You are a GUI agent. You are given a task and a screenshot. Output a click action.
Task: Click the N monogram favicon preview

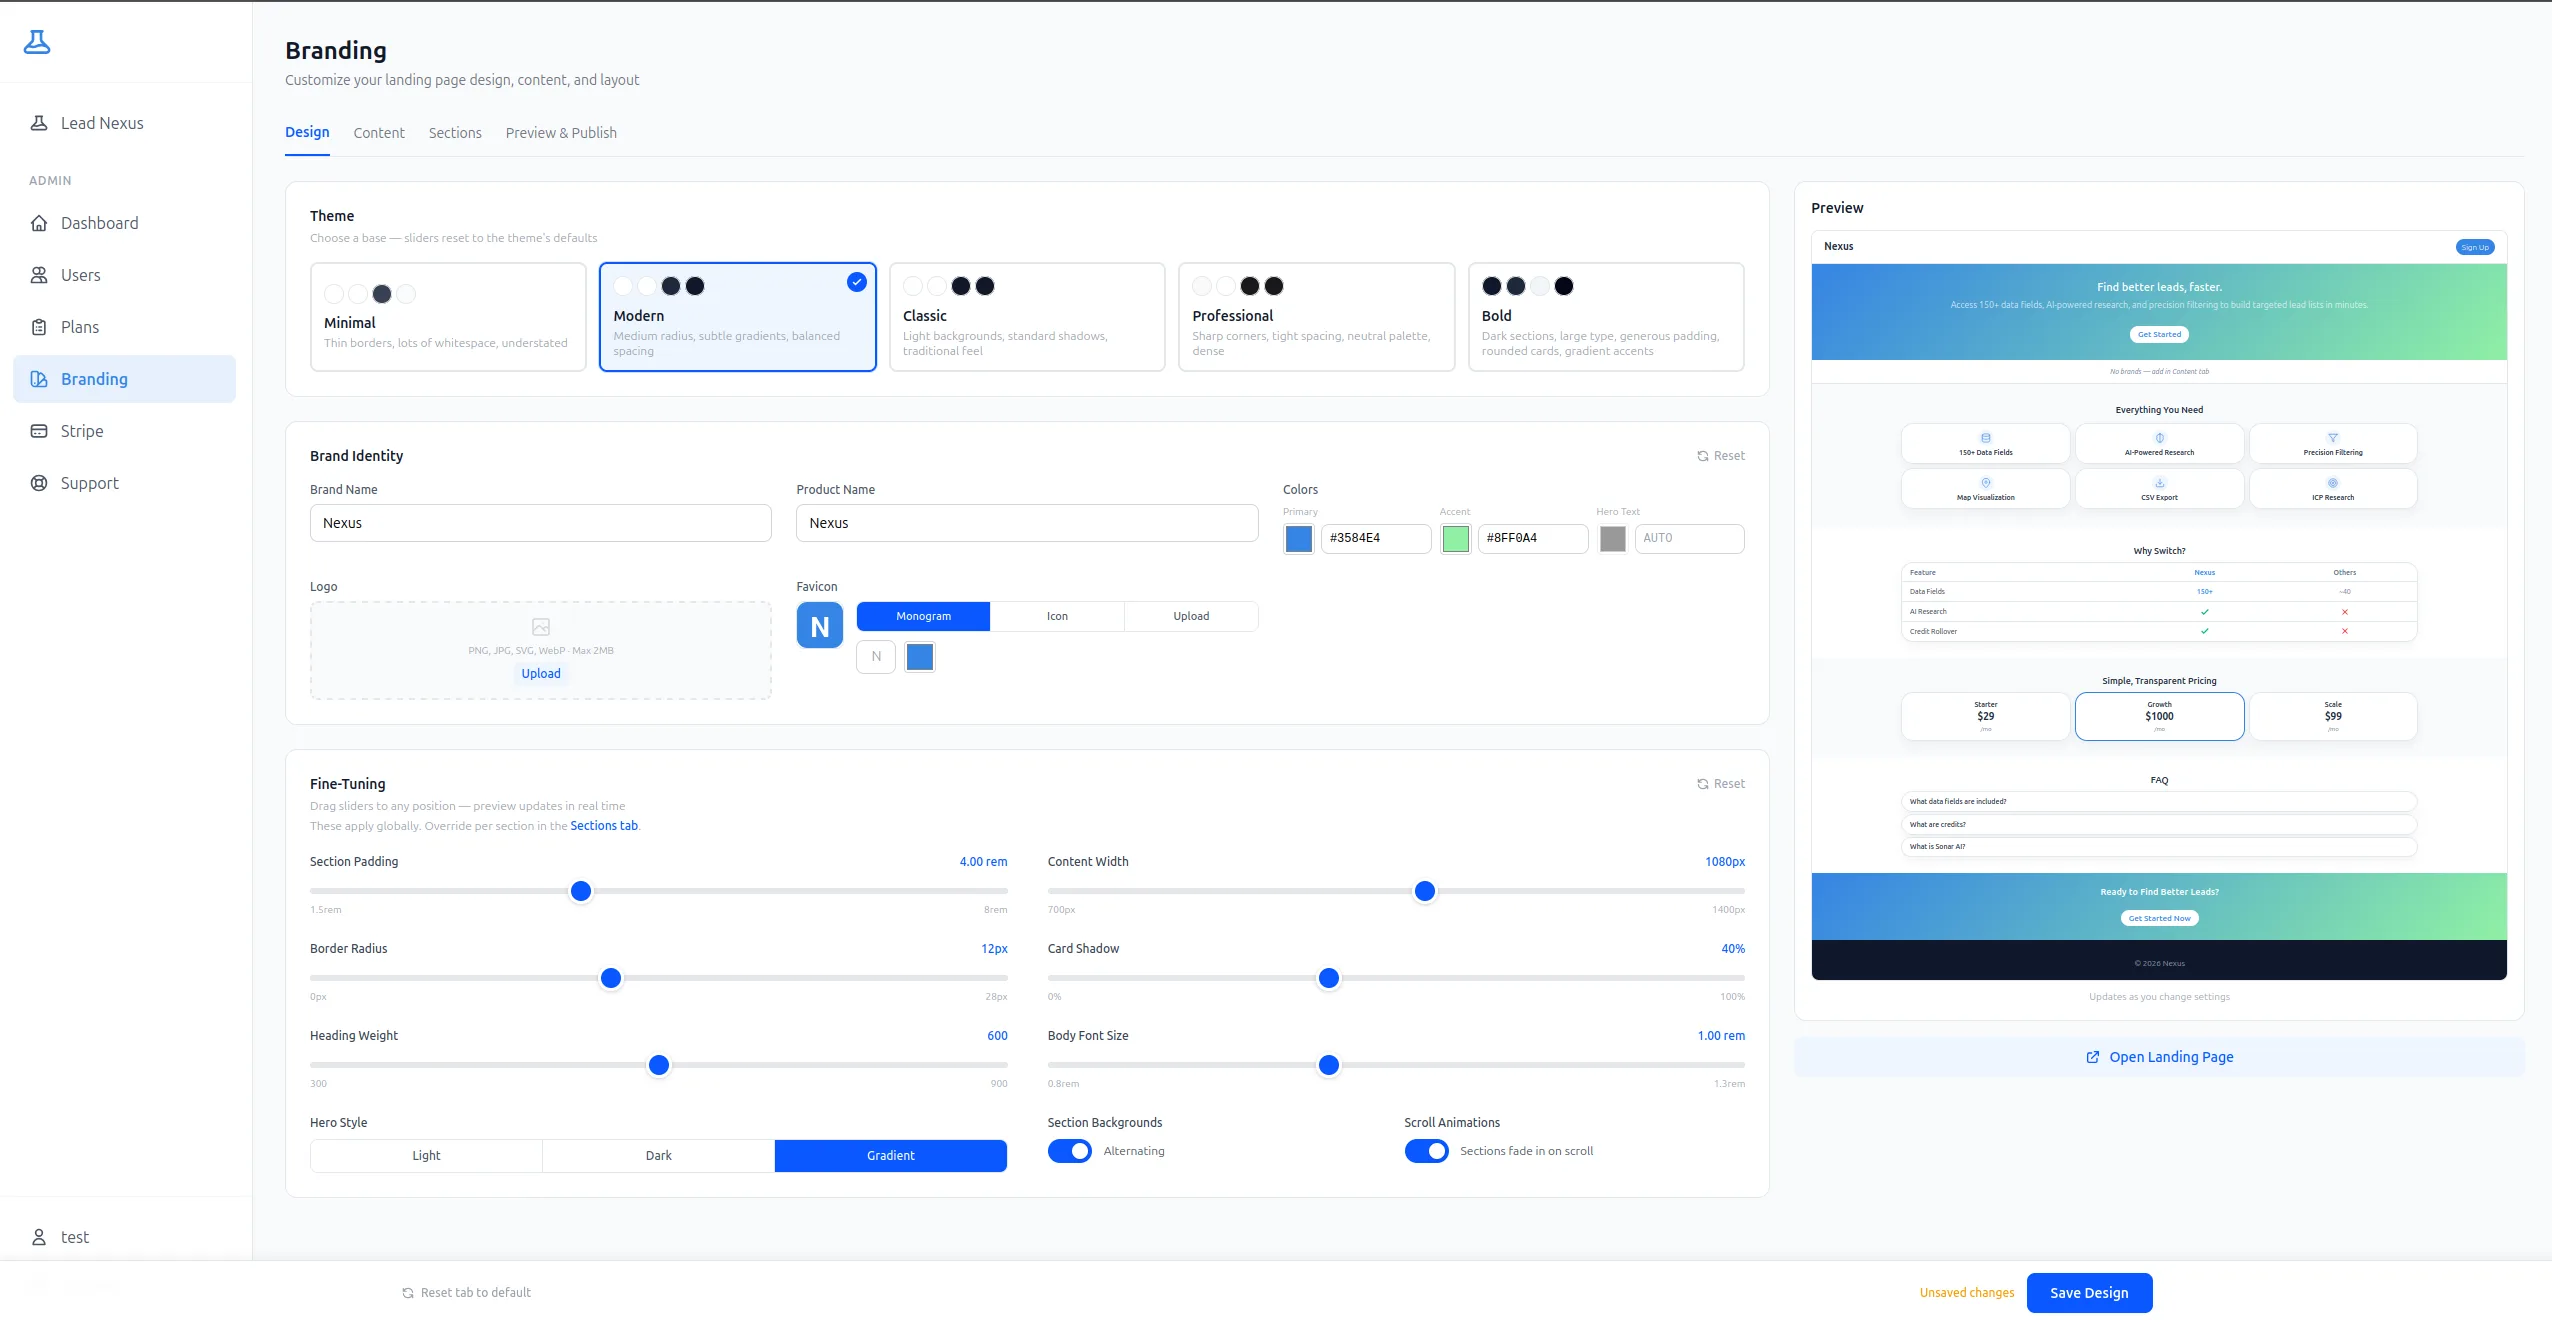click(x=820, y=626)
